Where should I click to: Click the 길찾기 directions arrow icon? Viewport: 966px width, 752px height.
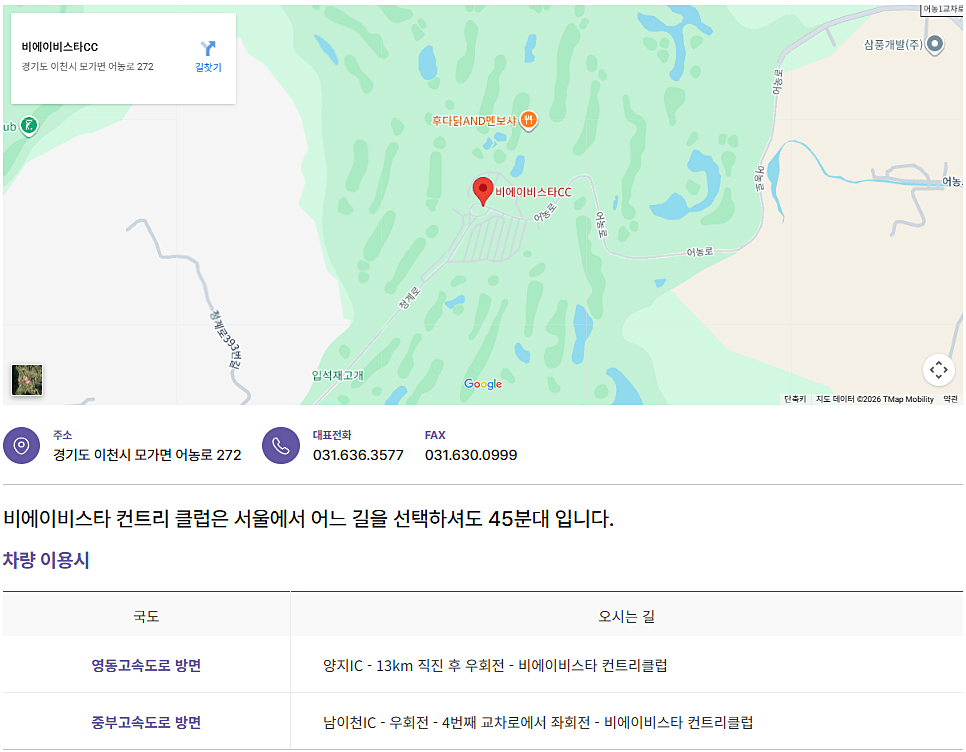208,48
